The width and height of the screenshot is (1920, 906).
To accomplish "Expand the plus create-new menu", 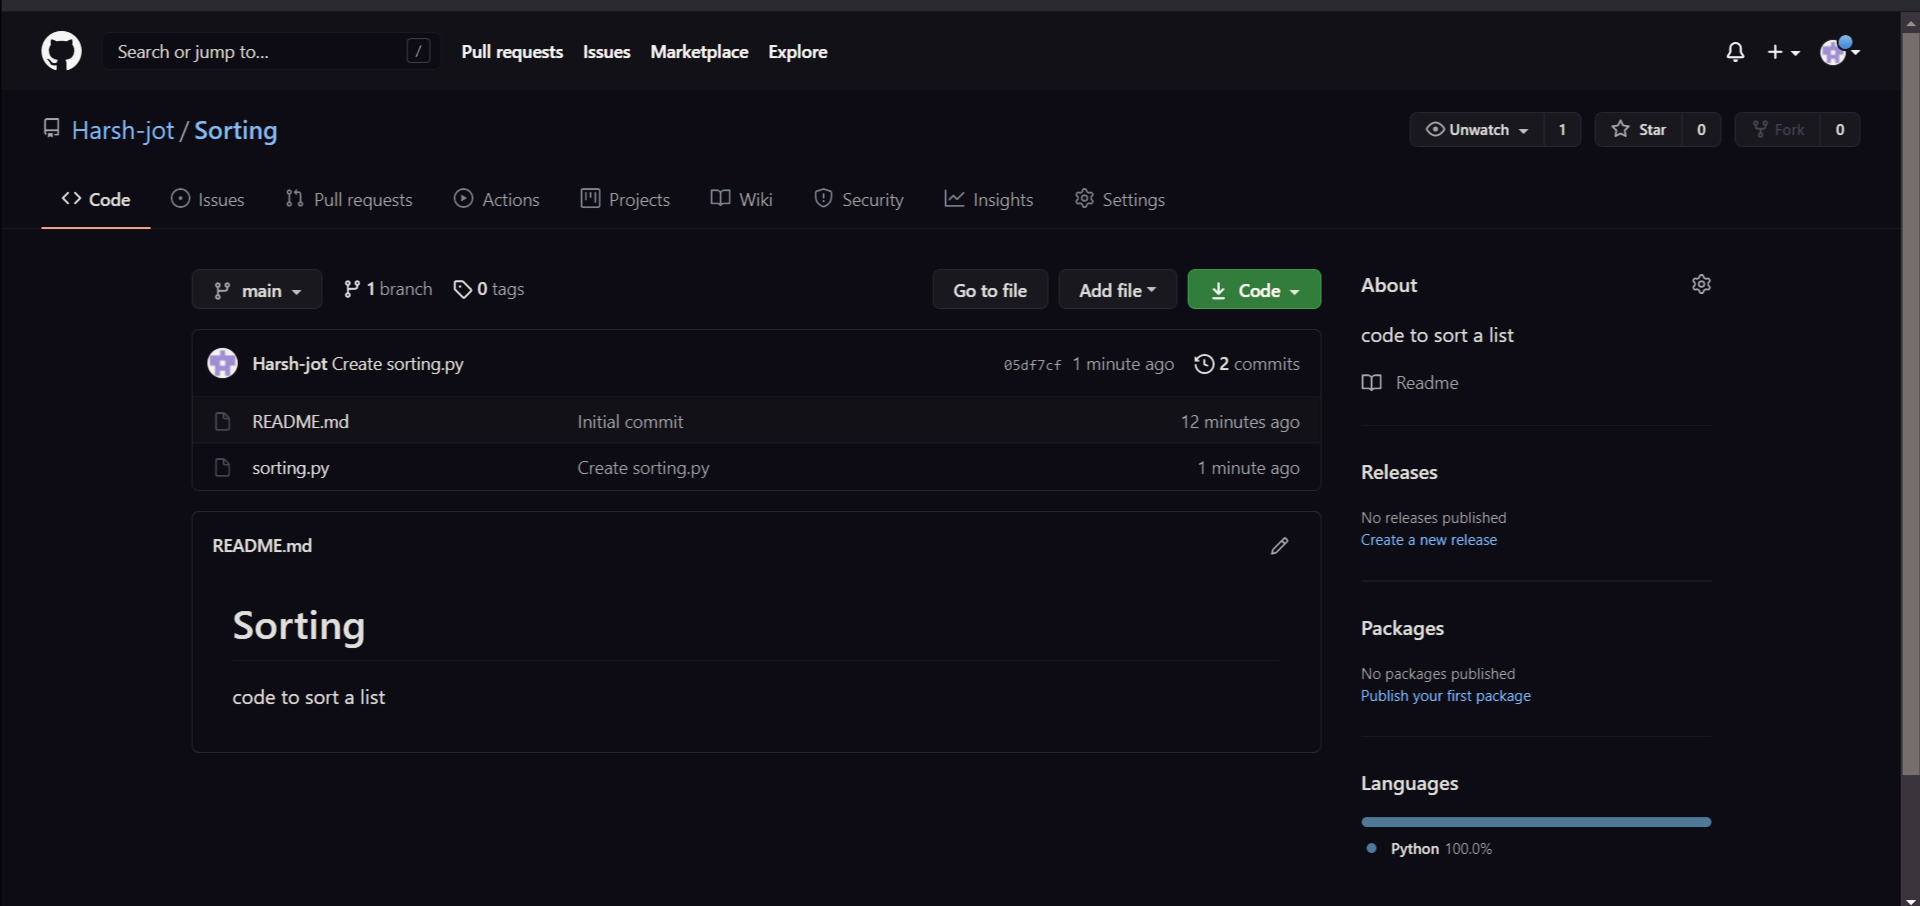I will coord(1783,52).
